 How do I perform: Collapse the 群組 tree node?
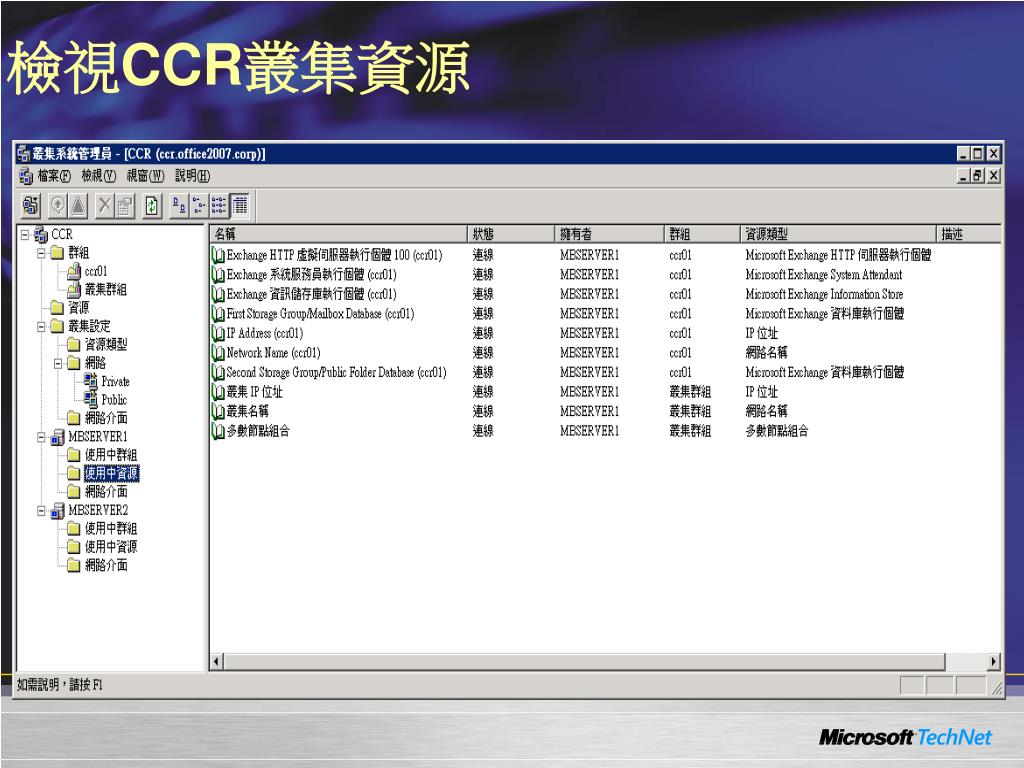click(41, 253)
